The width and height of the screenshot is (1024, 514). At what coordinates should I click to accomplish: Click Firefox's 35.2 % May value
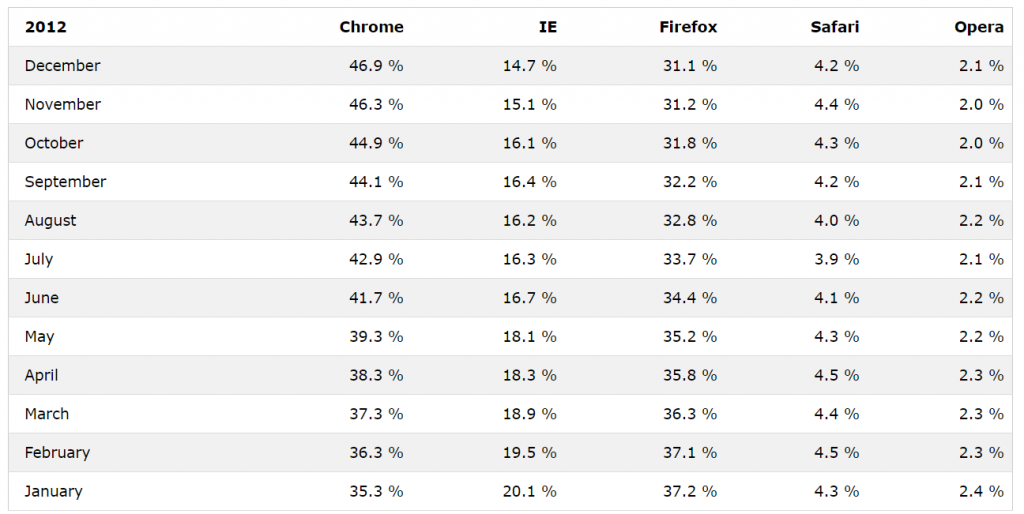[690, 336]
